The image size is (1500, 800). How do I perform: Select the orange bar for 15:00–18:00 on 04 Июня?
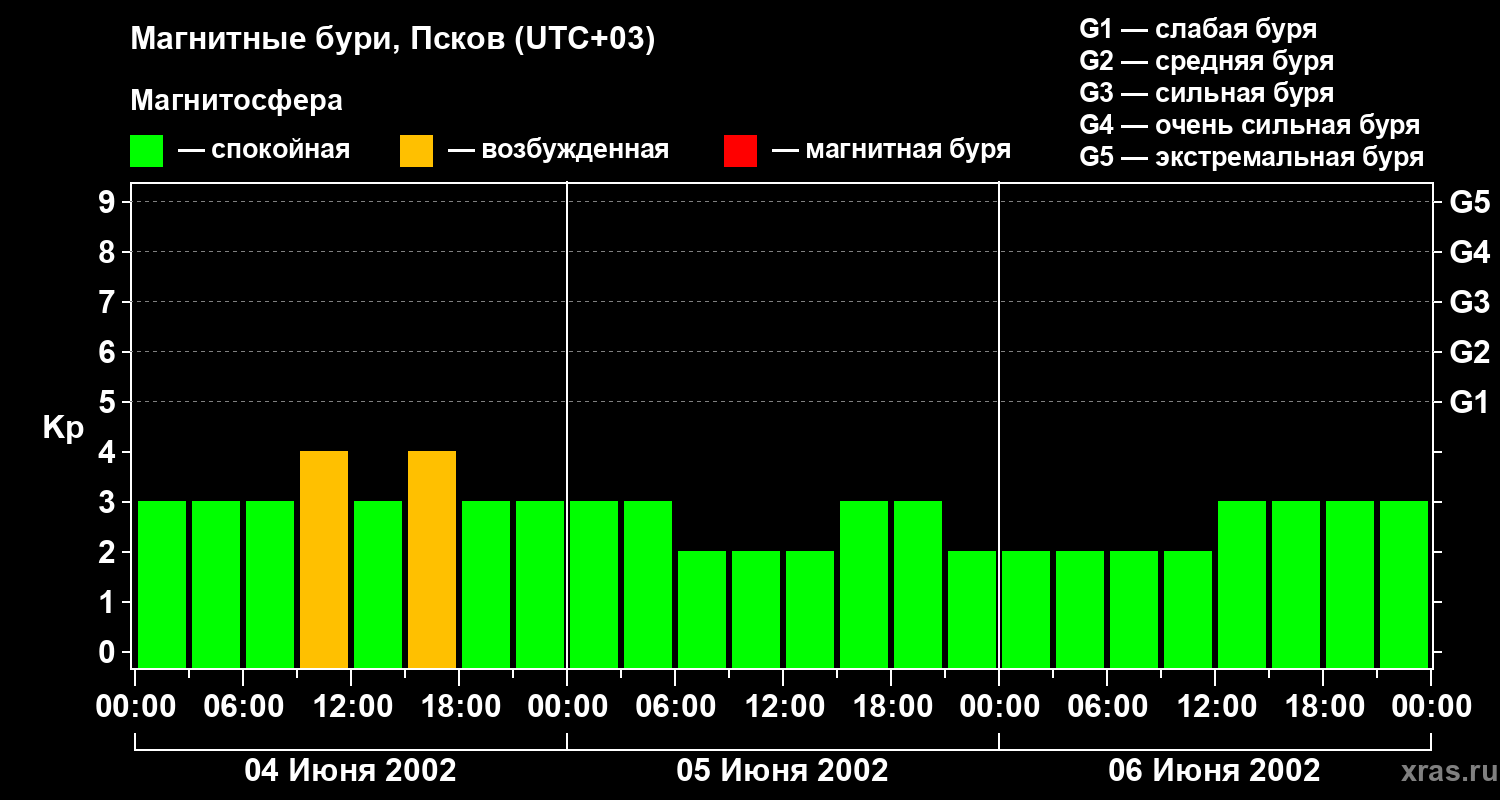[432, 559]
